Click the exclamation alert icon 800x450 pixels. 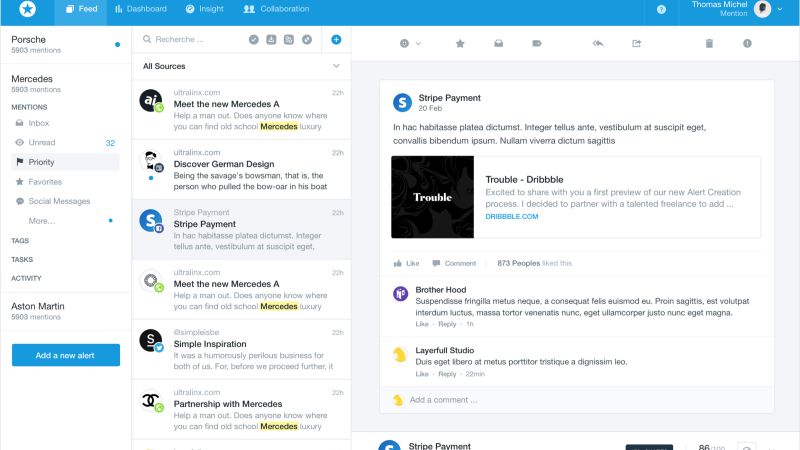click(x=747, y=43)
